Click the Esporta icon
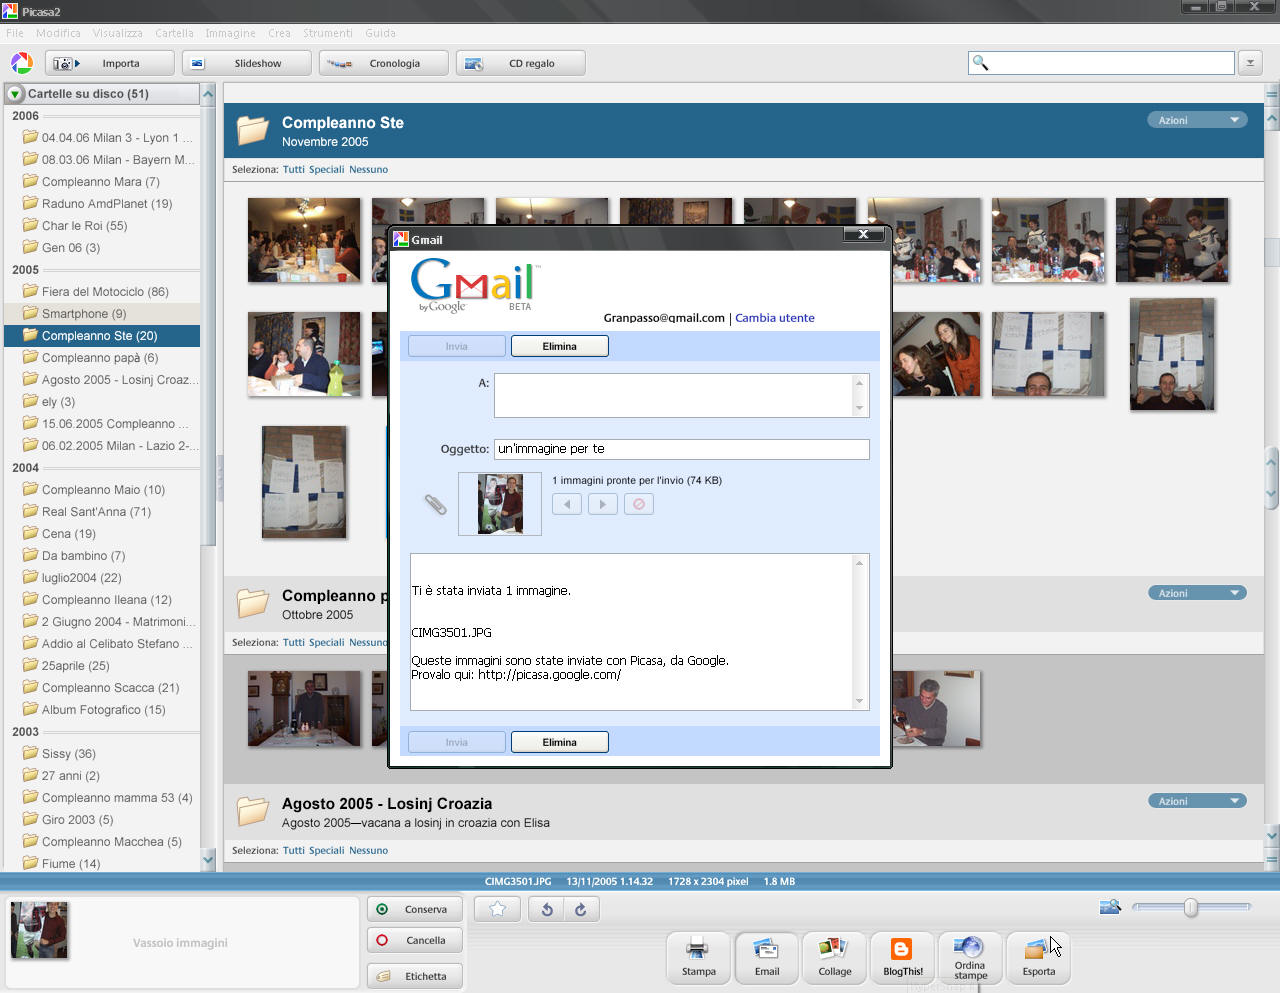Image resolution: width=1280 pixels, height=993 pixels. pyautogui.click(x=1038, y=957)
